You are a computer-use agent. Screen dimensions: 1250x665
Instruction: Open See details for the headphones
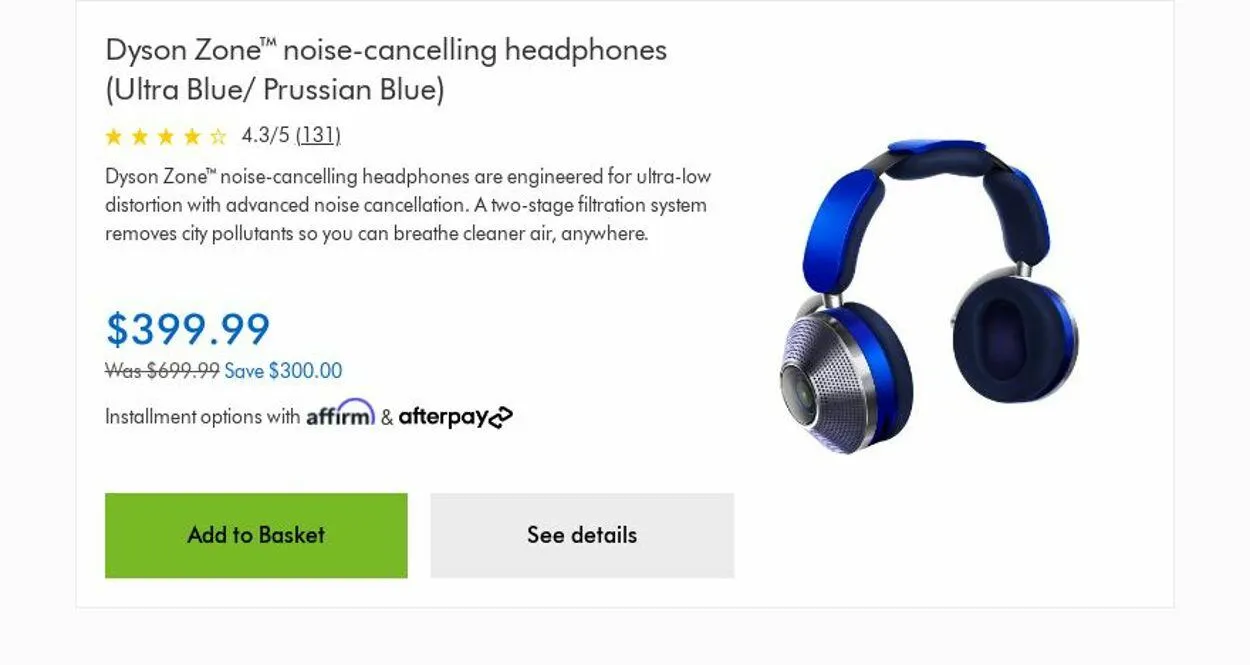point(582,535)
